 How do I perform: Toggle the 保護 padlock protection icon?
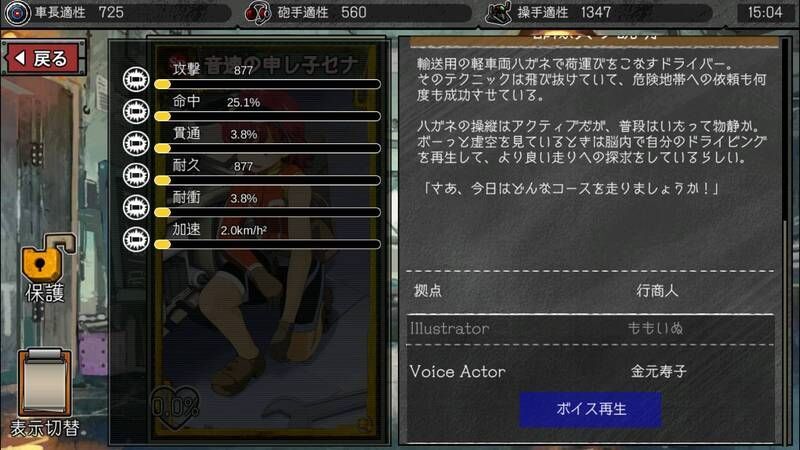click(47, 260)
